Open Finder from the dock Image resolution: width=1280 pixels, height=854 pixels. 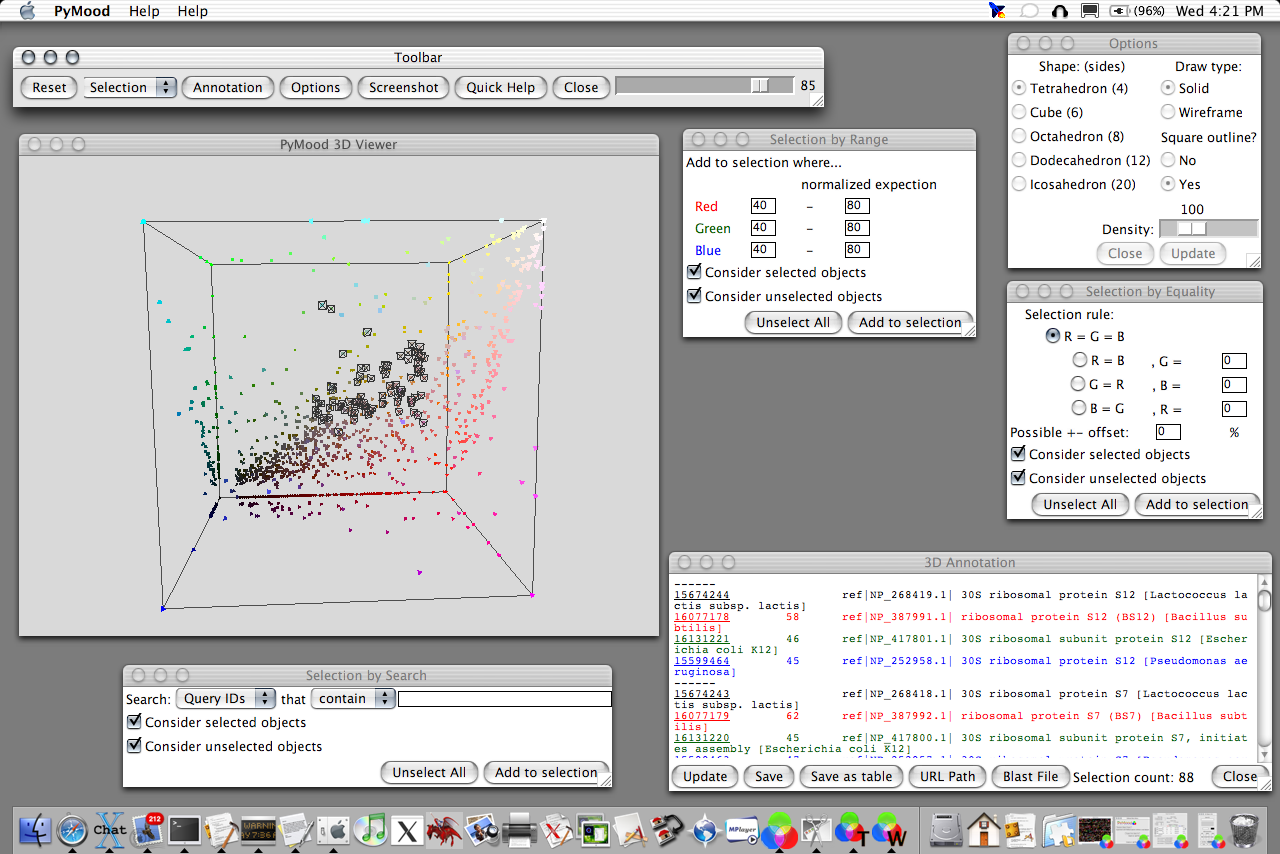(35, 829)
